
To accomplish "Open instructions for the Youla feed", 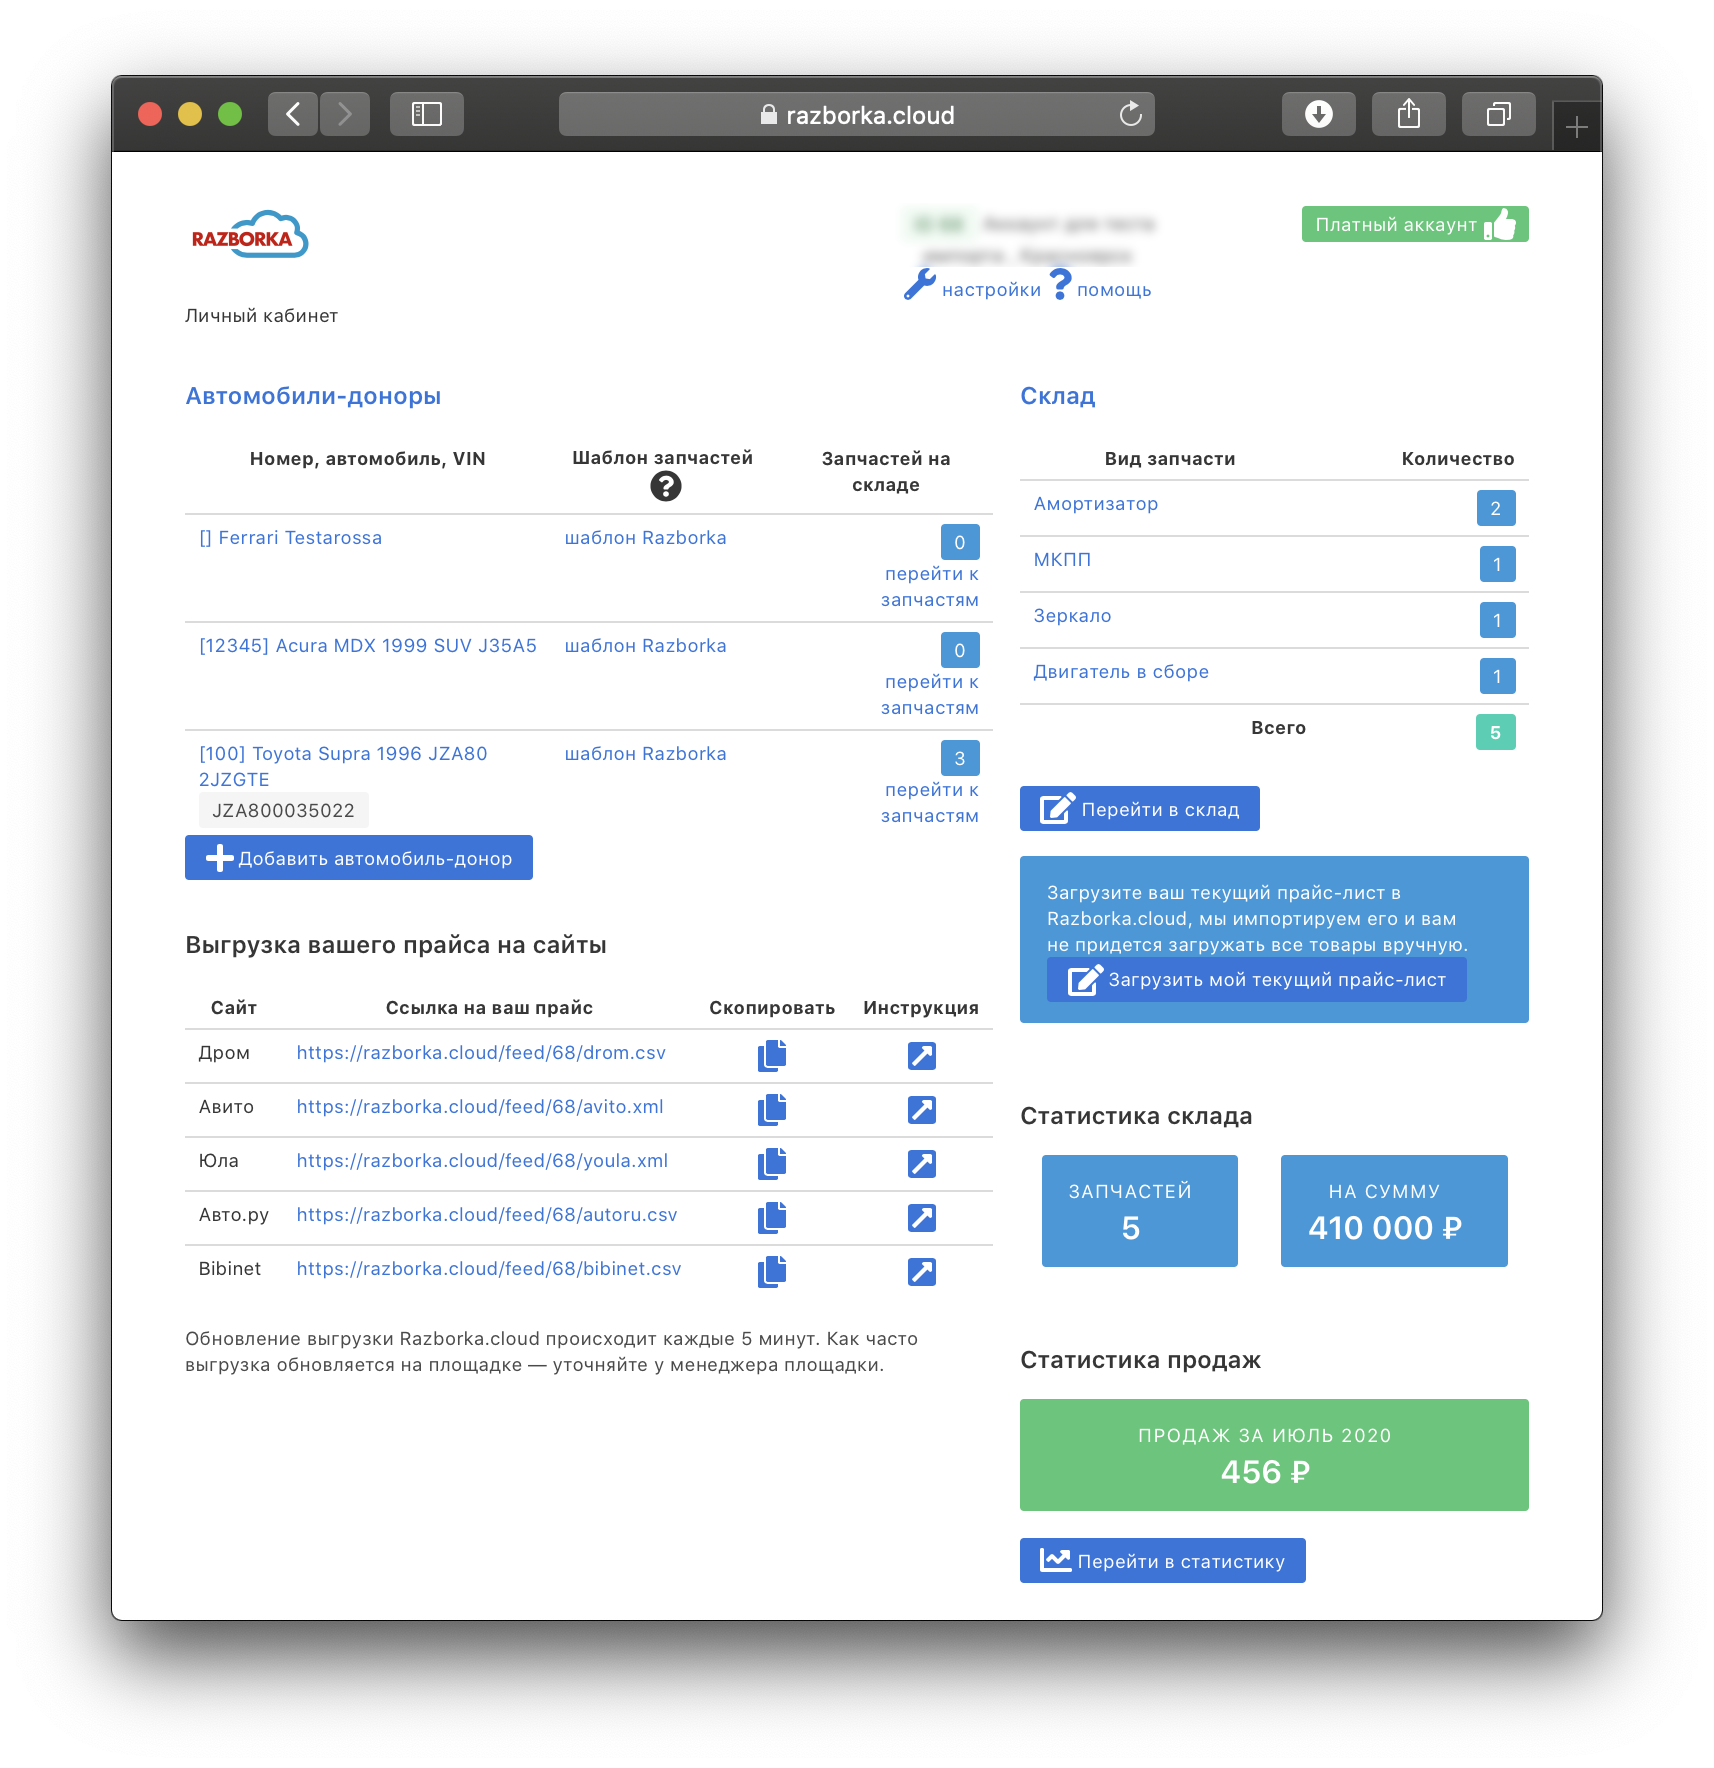I will (921, 1163).
